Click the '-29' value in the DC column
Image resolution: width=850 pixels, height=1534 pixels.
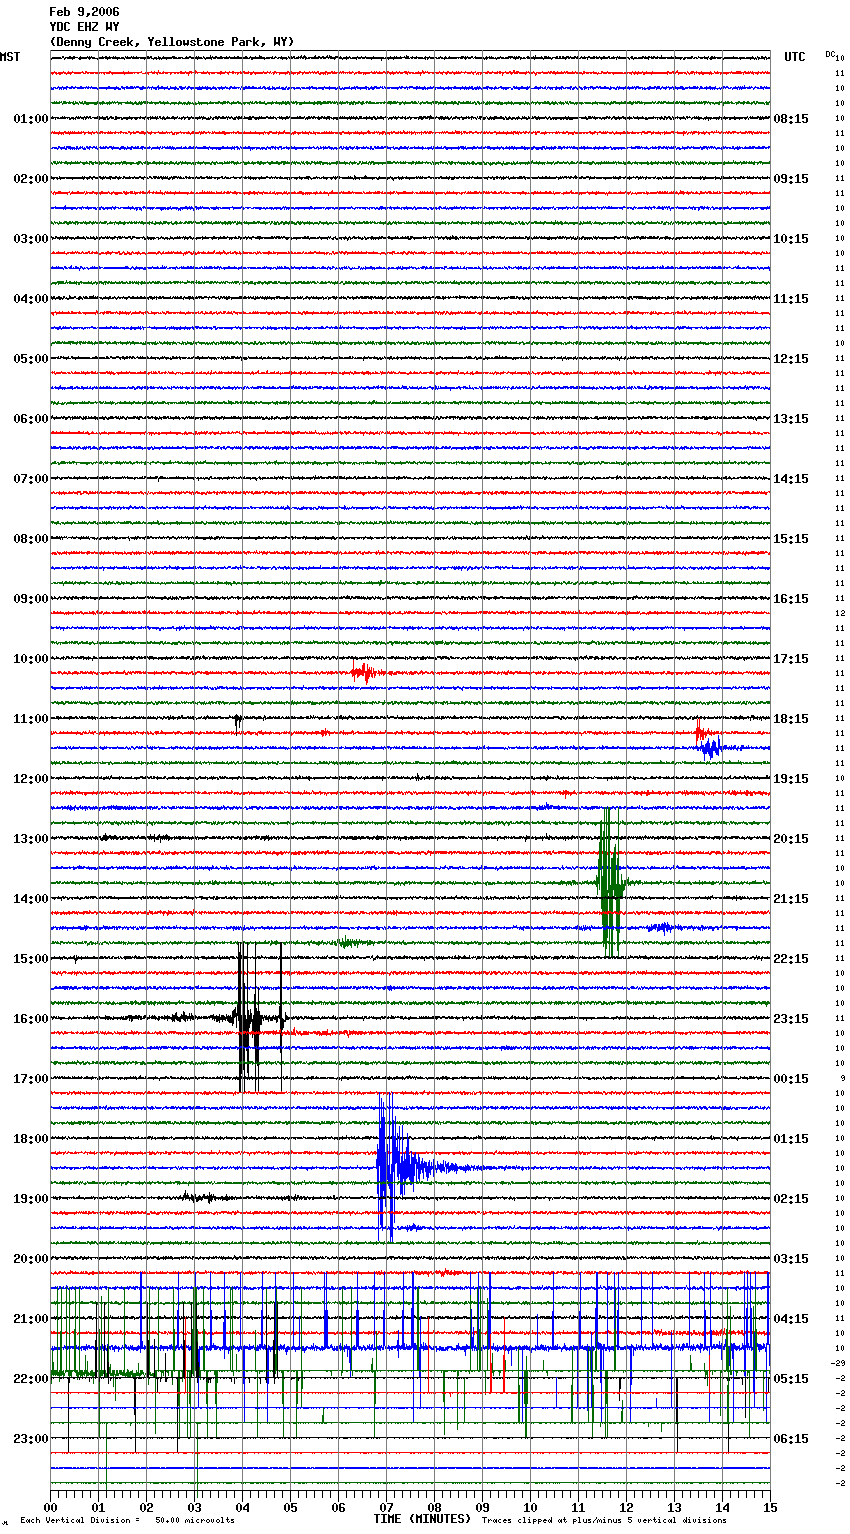(x=839, y=1363)
